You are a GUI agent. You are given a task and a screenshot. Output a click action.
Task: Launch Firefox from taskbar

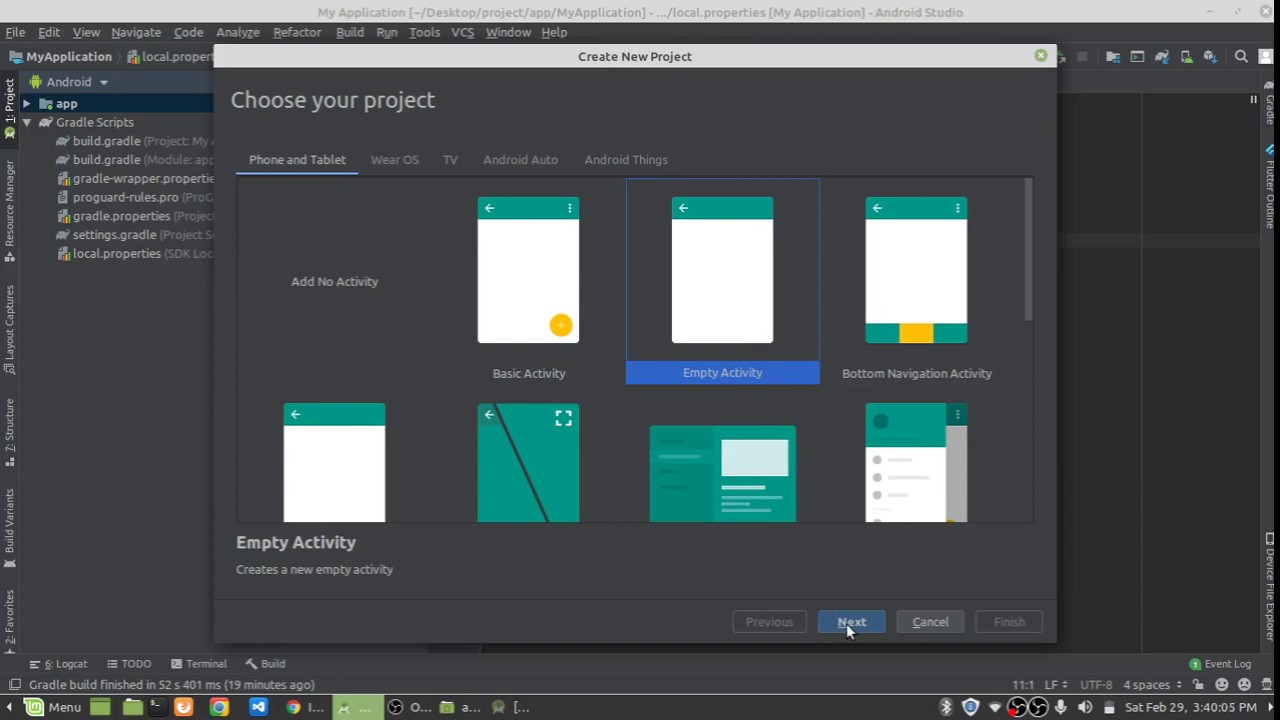tap(183, 707)
